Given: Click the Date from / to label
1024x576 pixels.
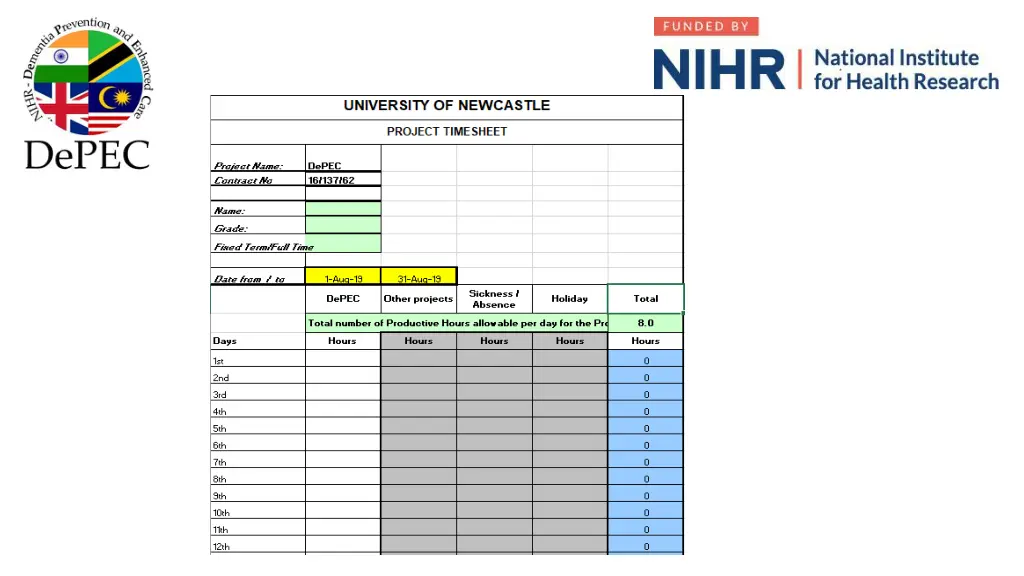Looking at the screenshot, I should 249,279.
